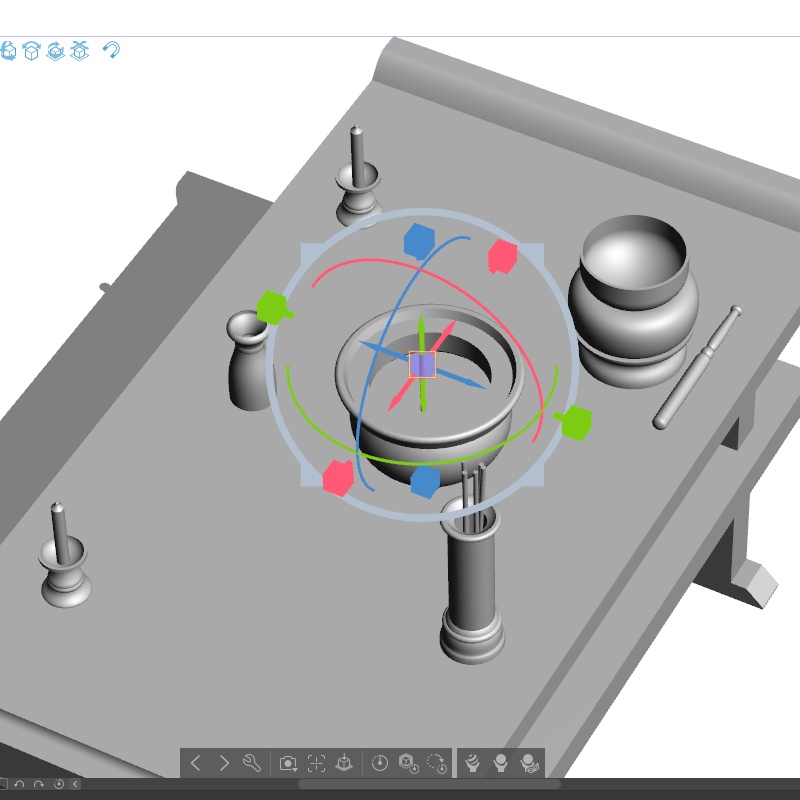The height and width of the screenshot is (800, 800).
Task: Click the timer dial icon in the bottom toolbar
Action: click(380, 762)
